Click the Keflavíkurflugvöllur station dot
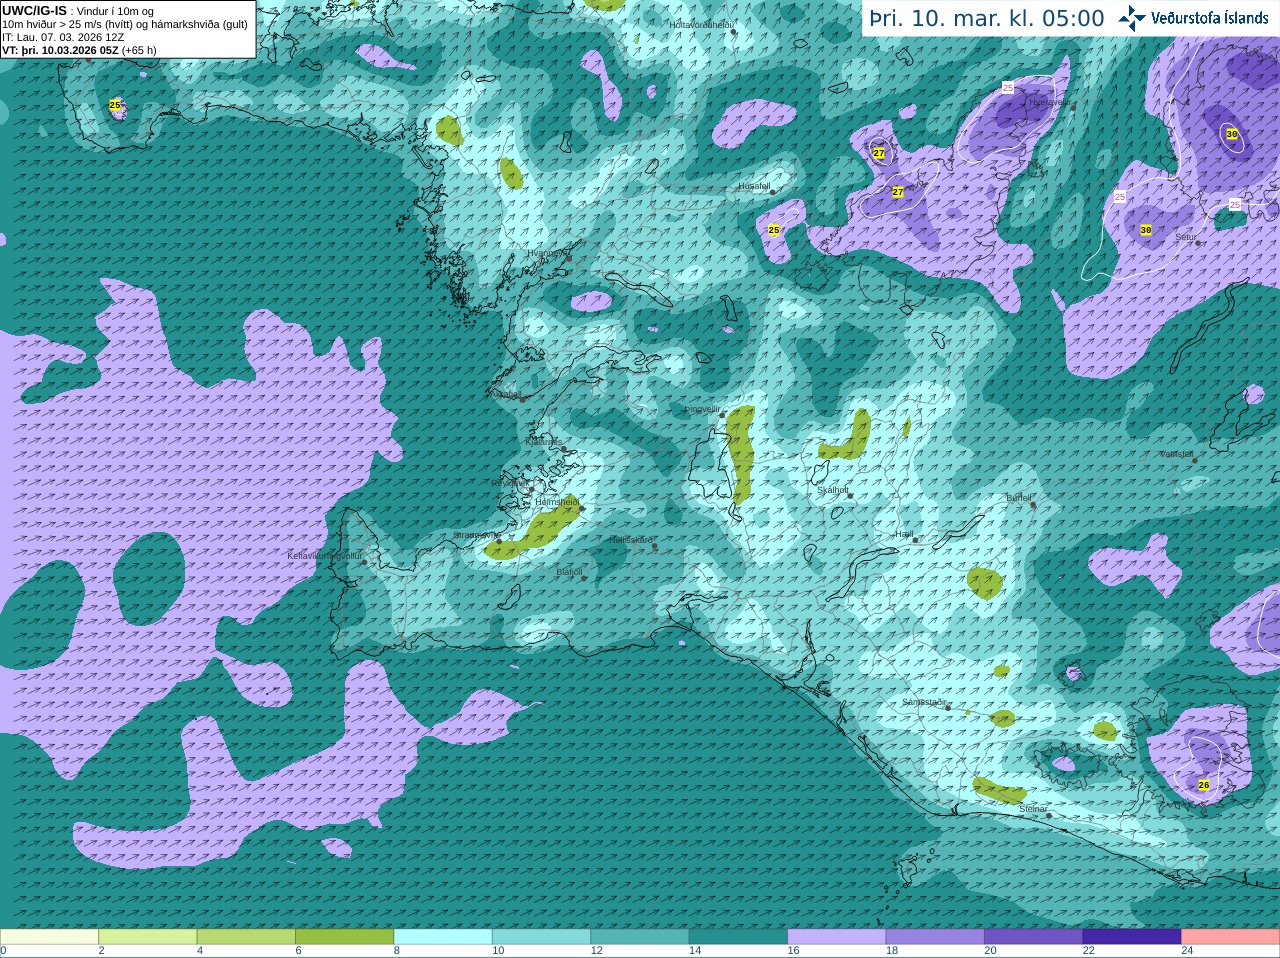Image resolution: width=1280 pixels, height=958 pixels. click(x=364, y=562)
